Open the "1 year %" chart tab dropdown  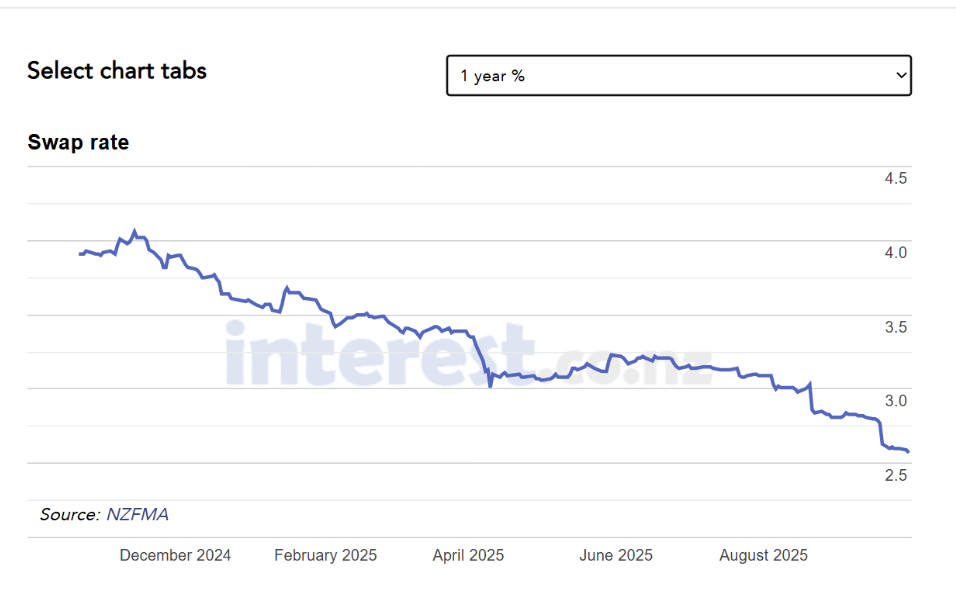click(678, 75)
